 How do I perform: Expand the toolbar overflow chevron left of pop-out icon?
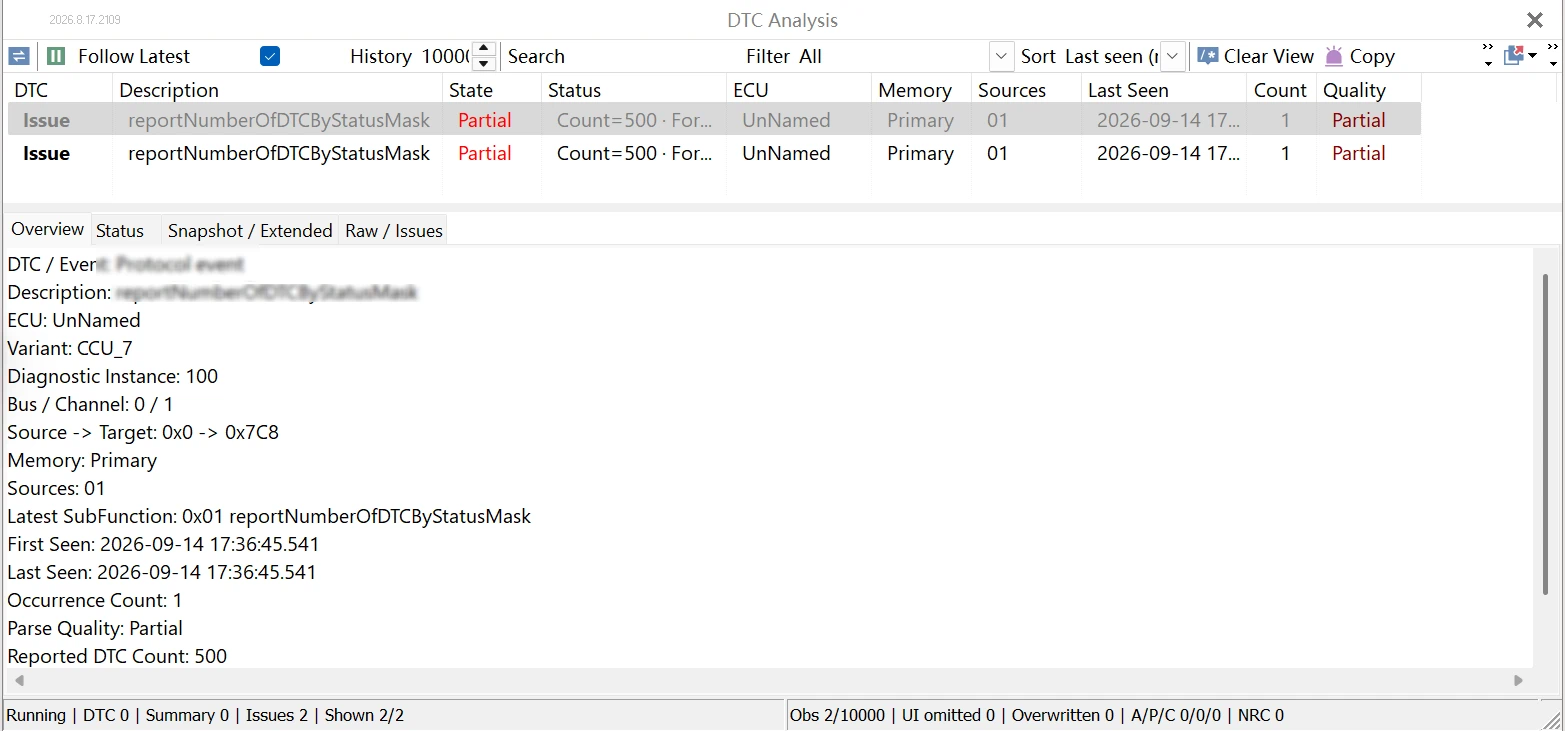(x=1488, y=56)
